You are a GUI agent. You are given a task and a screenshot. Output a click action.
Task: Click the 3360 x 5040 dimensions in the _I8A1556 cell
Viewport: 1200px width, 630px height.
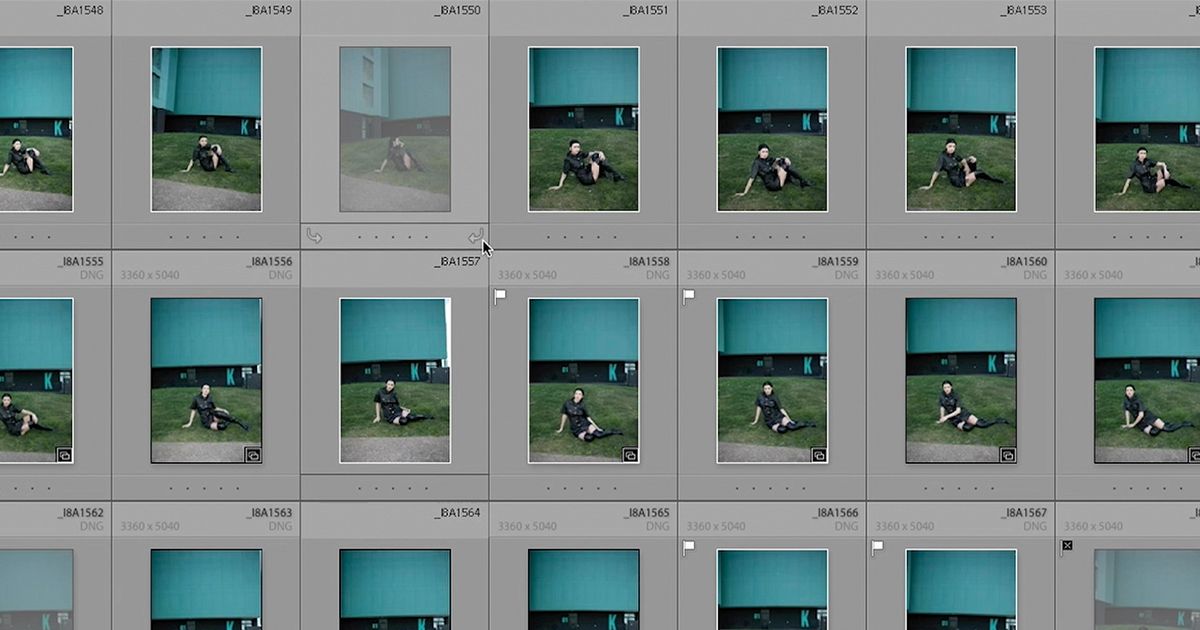point(149,275)
